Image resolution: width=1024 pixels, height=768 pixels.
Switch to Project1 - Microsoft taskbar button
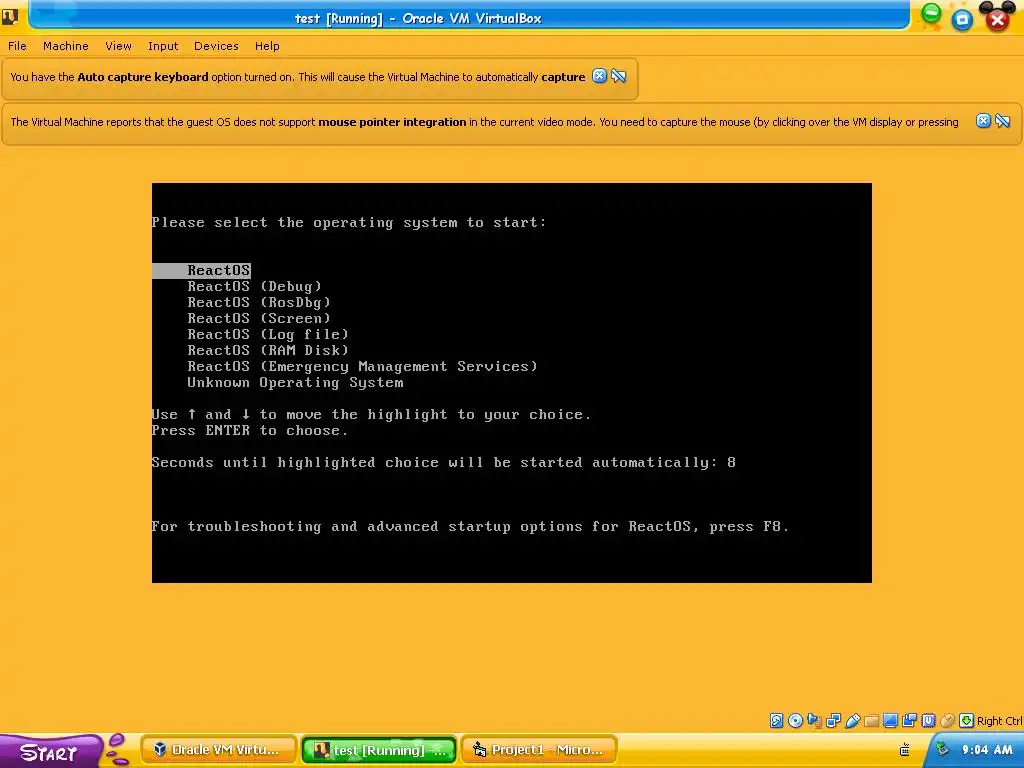click(539, 750)
